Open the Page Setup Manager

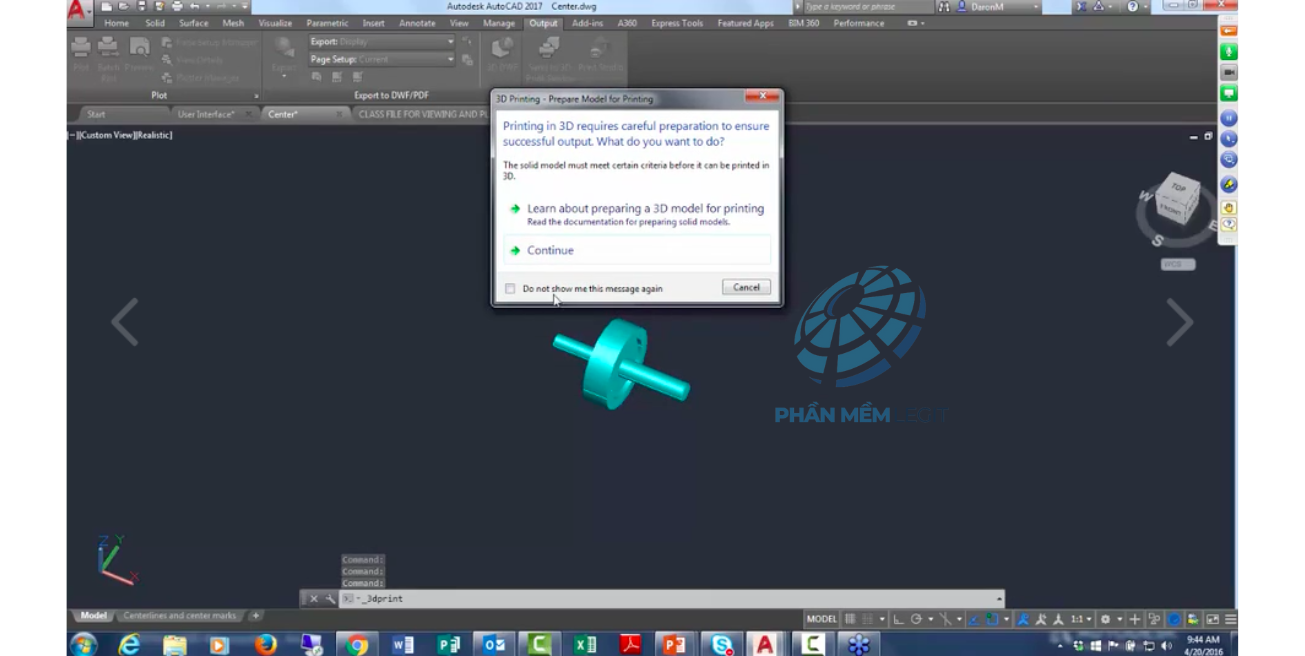[209, 42]
